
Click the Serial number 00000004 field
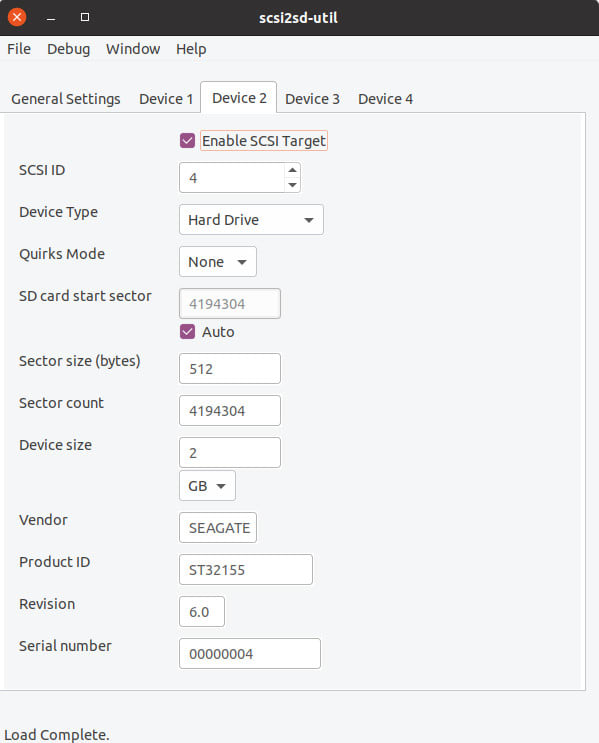[x=250, y=653]
